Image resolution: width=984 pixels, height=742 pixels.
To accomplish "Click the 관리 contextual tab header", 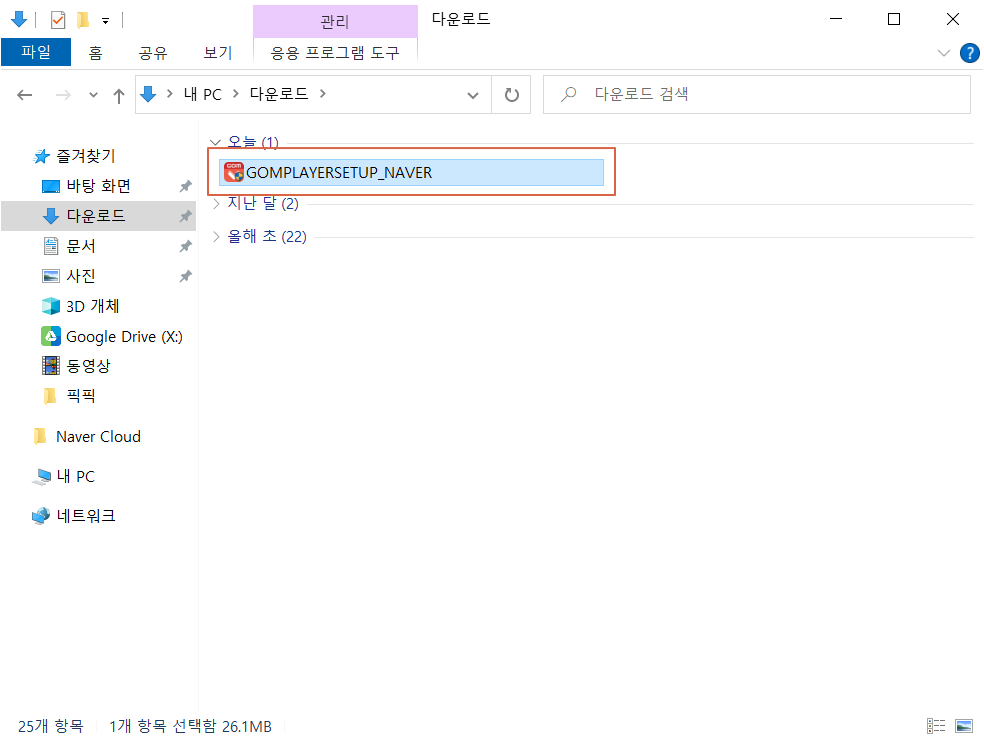I will 335,22.
